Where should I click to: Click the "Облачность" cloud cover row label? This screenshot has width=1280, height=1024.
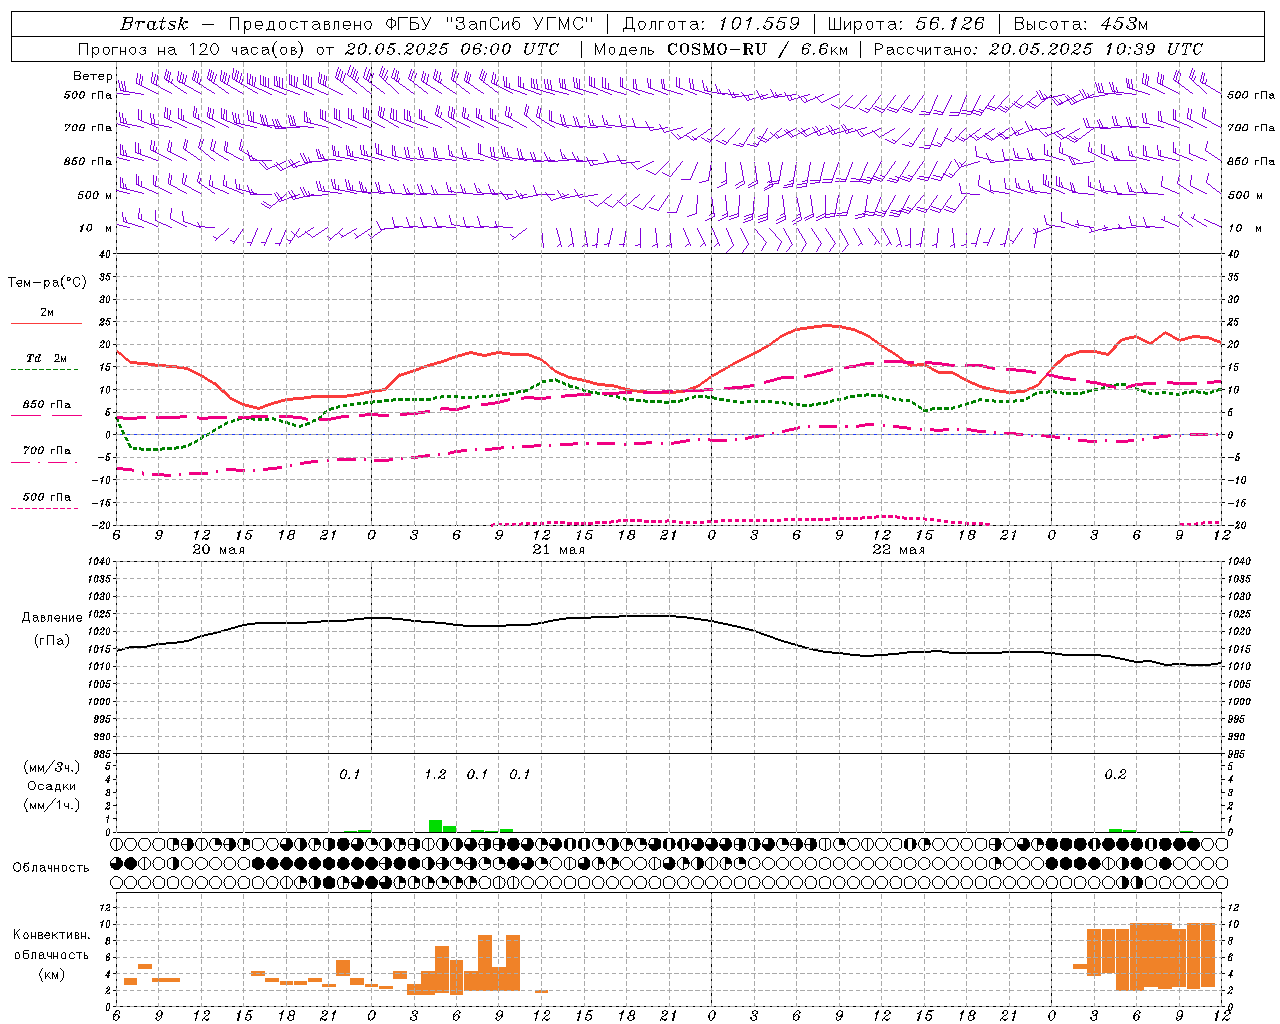tap(51, 868)
